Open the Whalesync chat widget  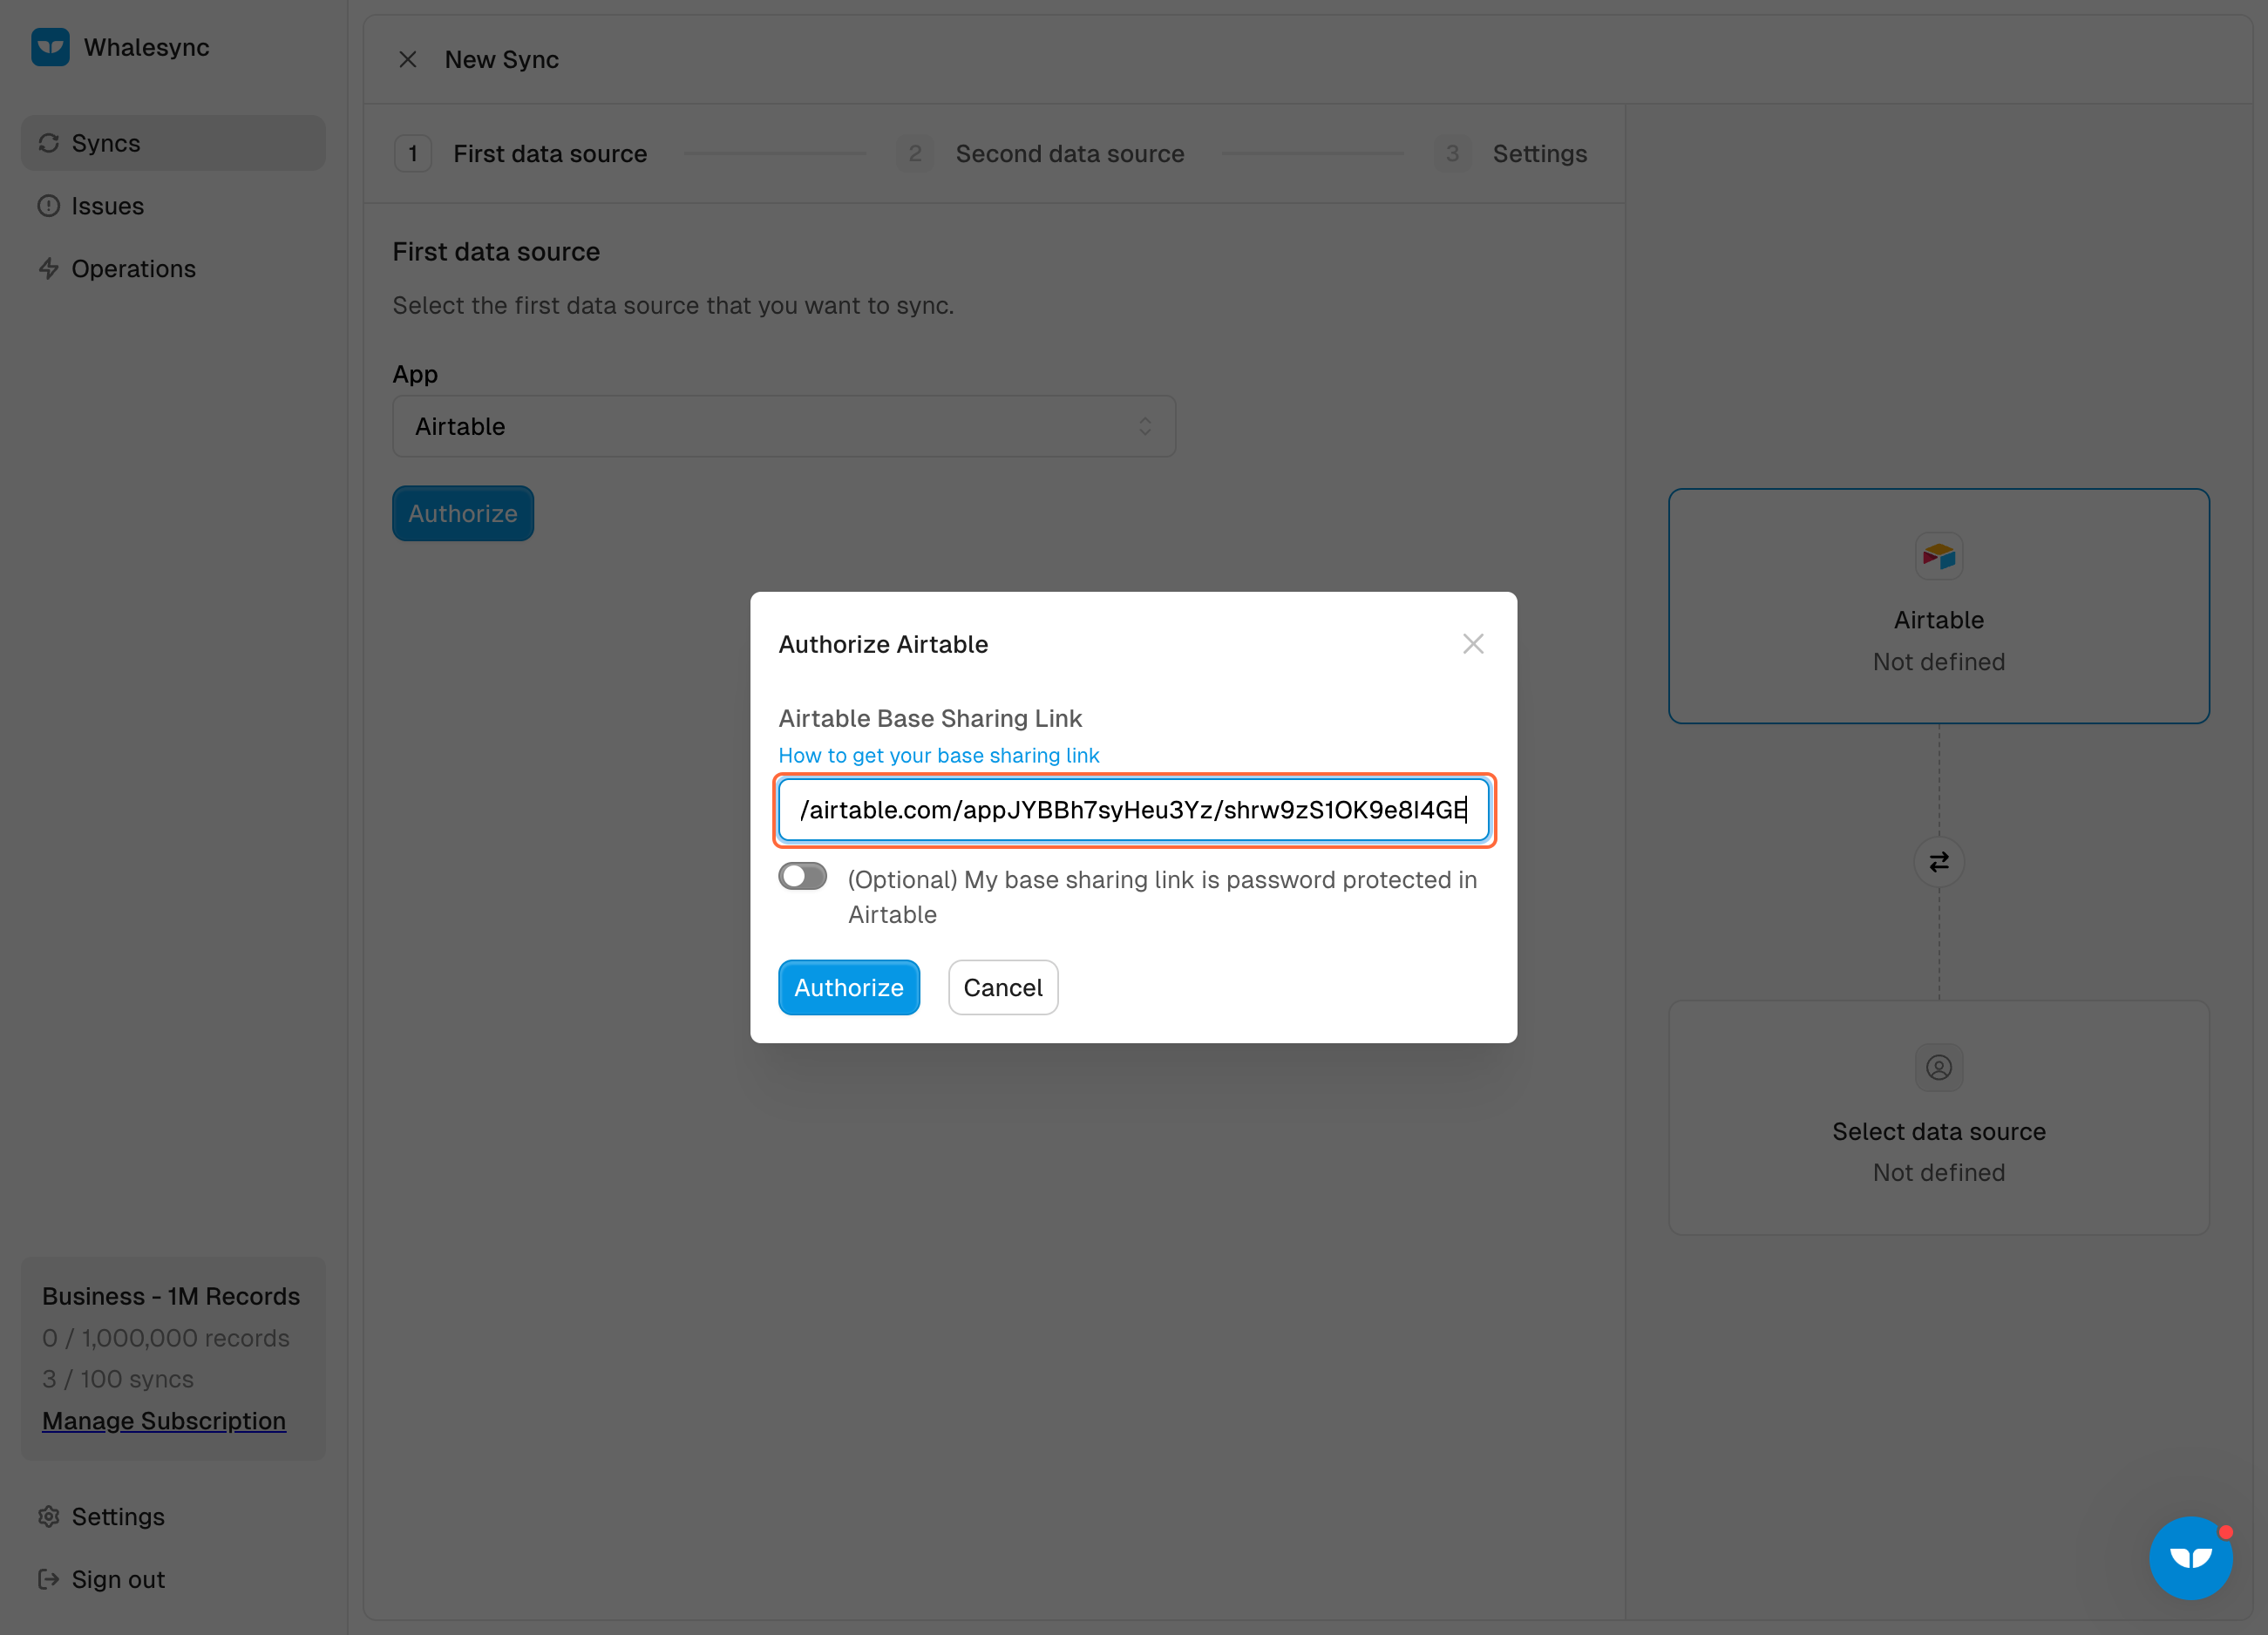click(x=2191, y=1558)
